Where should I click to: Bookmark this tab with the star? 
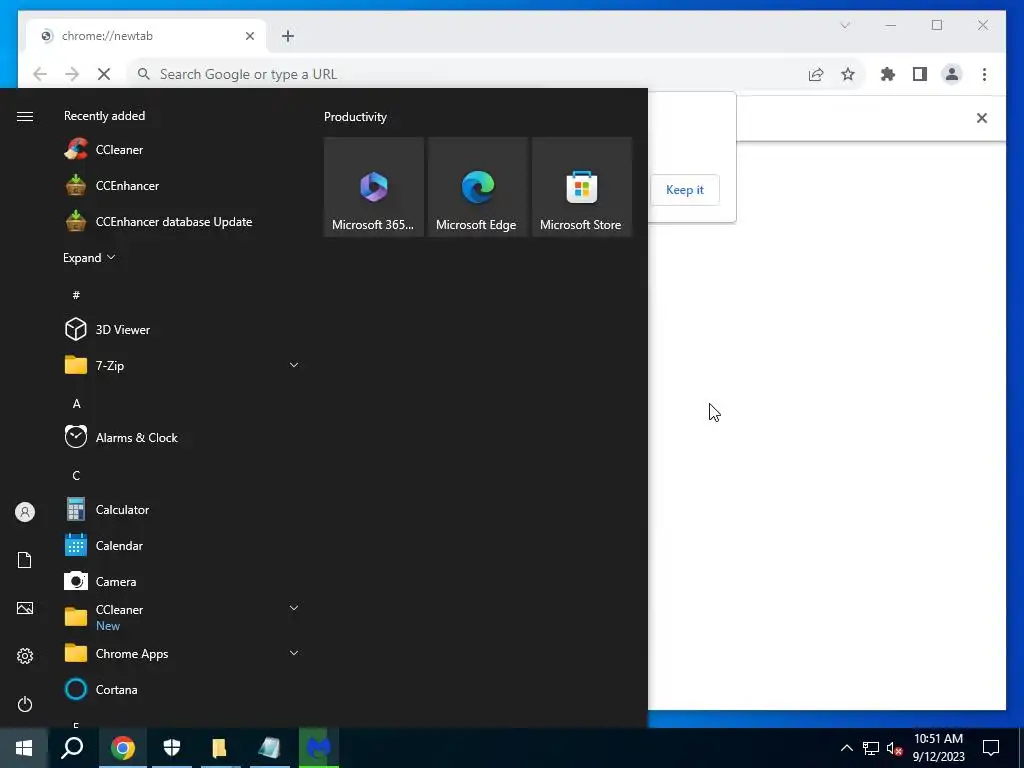click(x=848, y=74)
